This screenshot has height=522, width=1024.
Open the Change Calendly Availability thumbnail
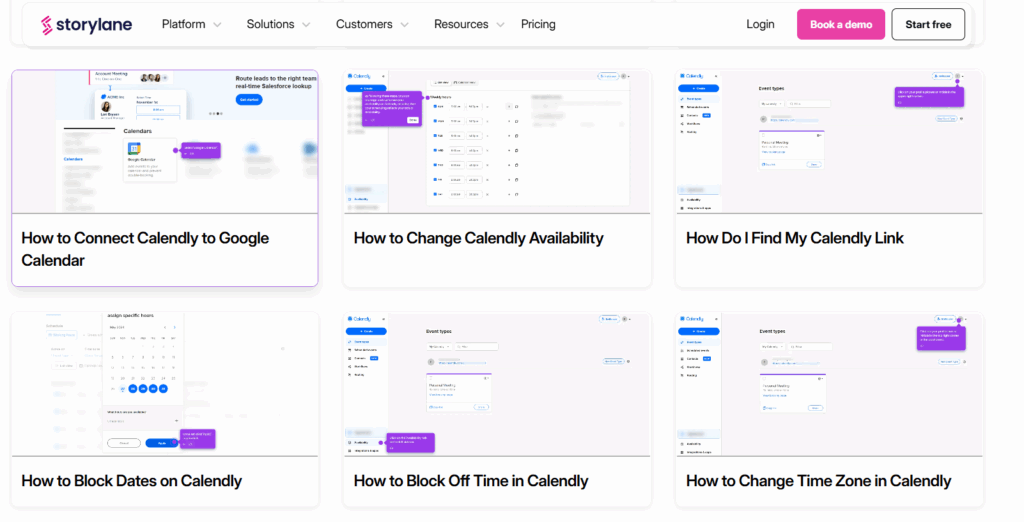tap(497, 142)
